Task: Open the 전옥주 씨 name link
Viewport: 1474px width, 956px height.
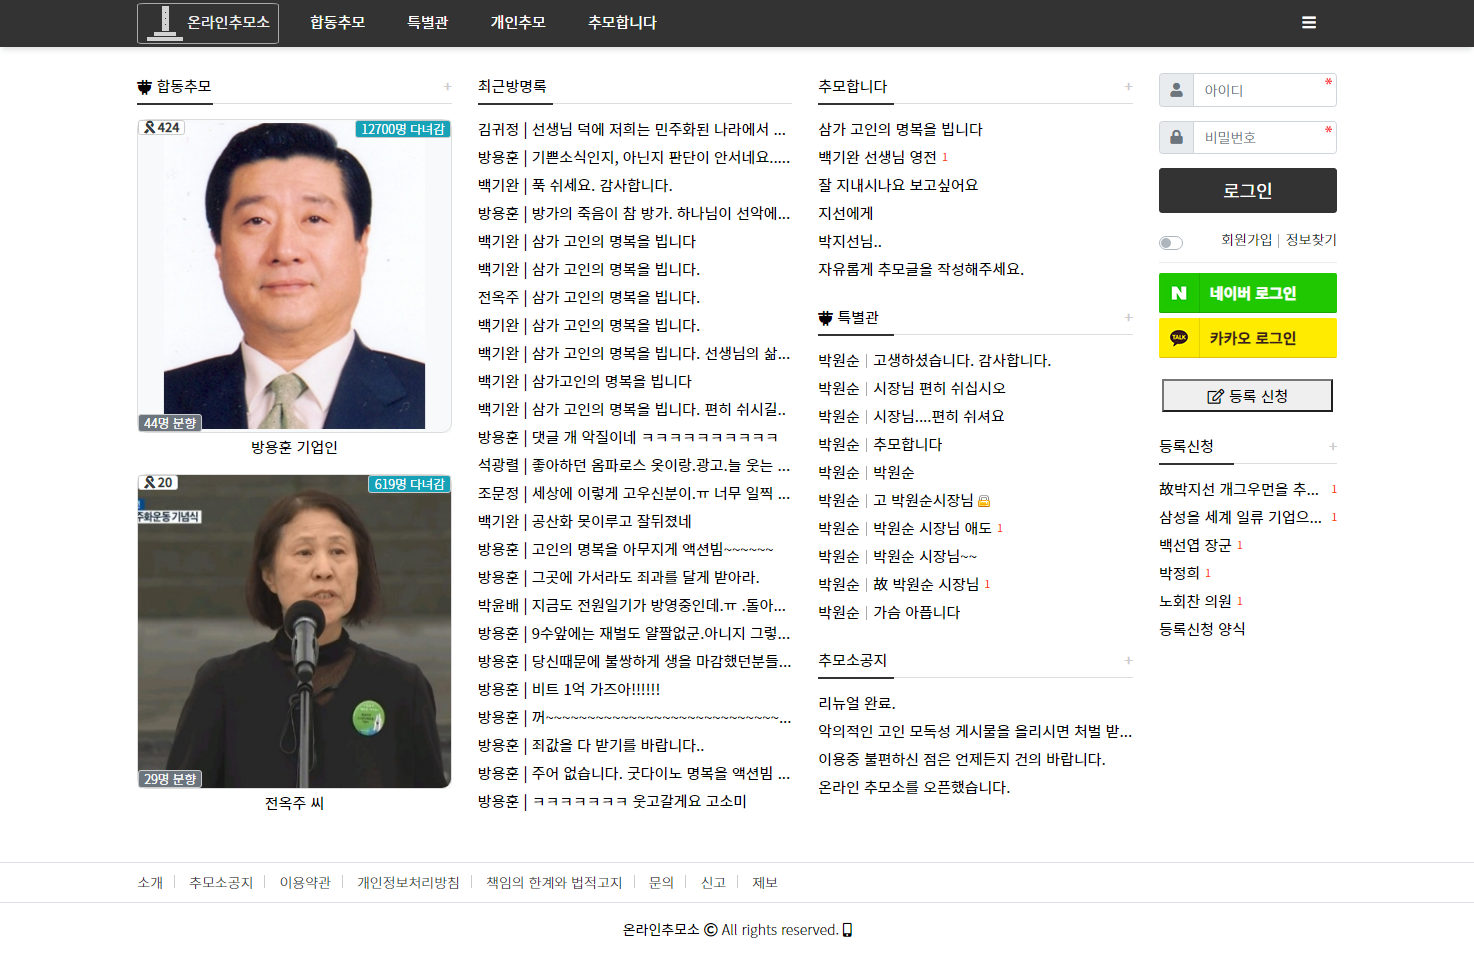Action: 294,803
